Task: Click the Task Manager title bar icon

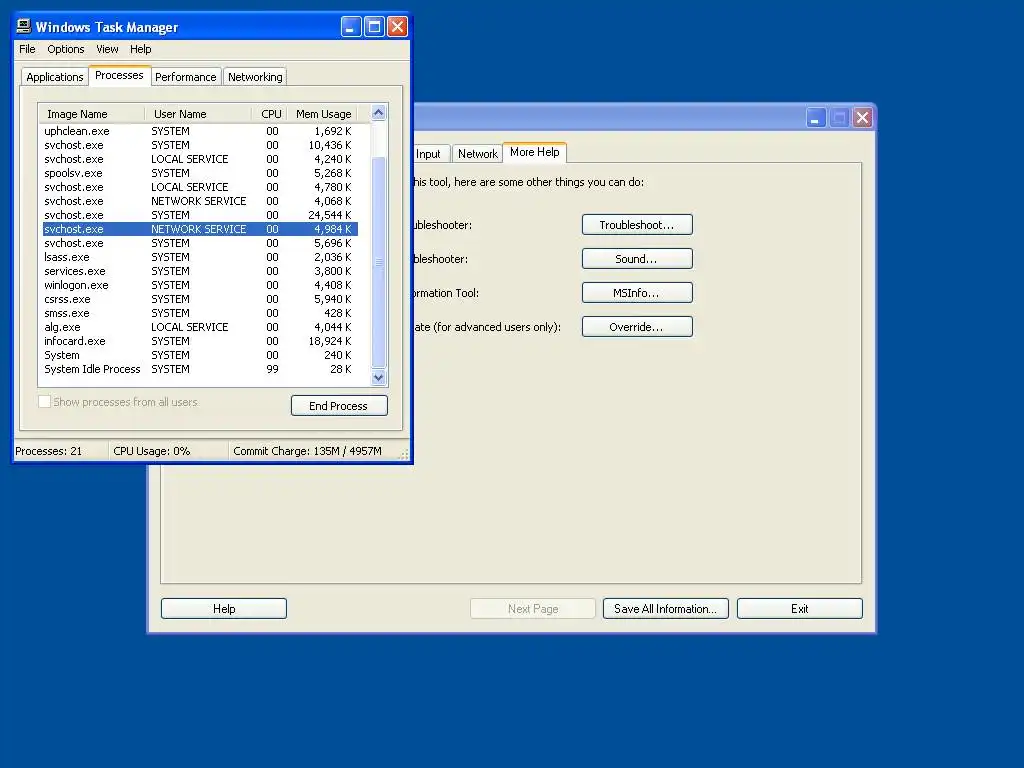Action: [24, 26]
